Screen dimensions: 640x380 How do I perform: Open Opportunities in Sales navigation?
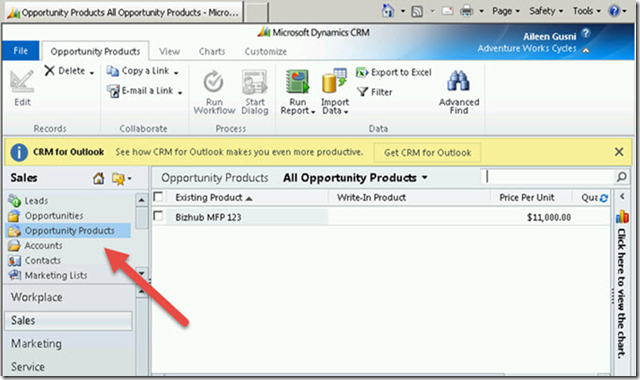[46, 216]
